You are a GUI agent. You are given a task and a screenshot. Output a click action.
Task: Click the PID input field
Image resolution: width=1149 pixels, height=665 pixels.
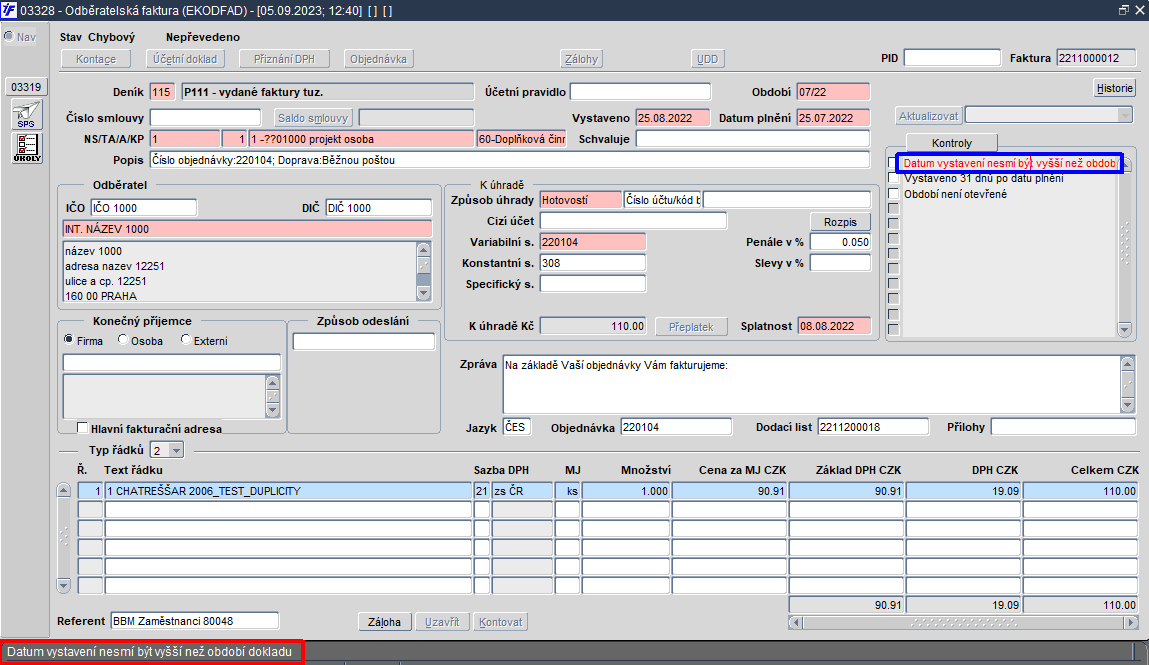coord(952,58)
